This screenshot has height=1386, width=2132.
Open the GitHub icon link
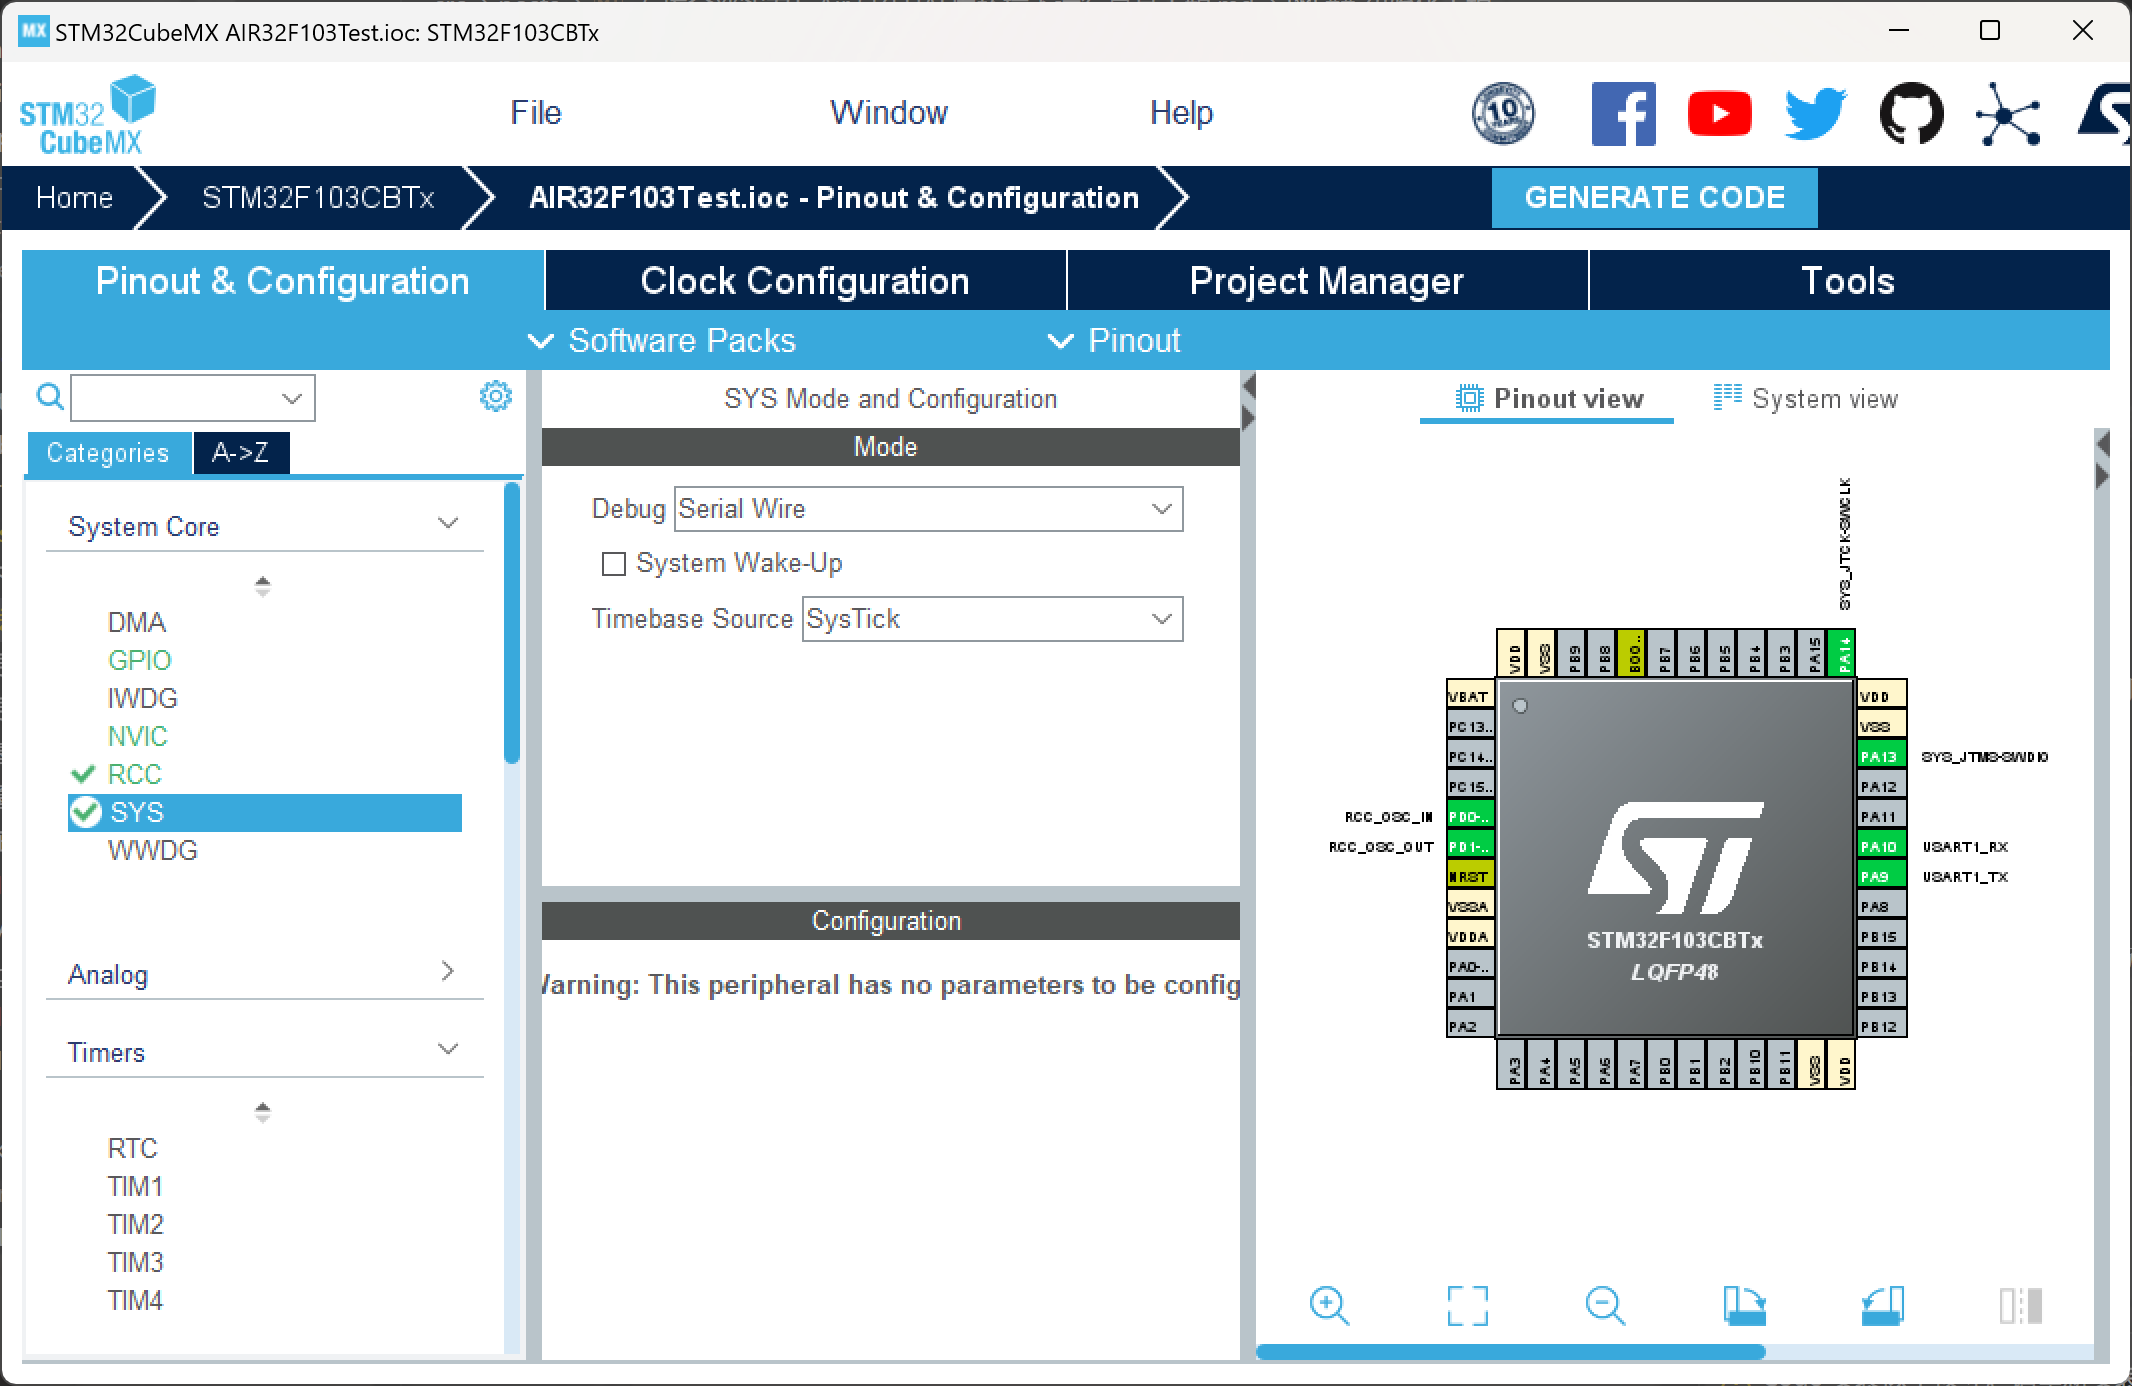1911,114
